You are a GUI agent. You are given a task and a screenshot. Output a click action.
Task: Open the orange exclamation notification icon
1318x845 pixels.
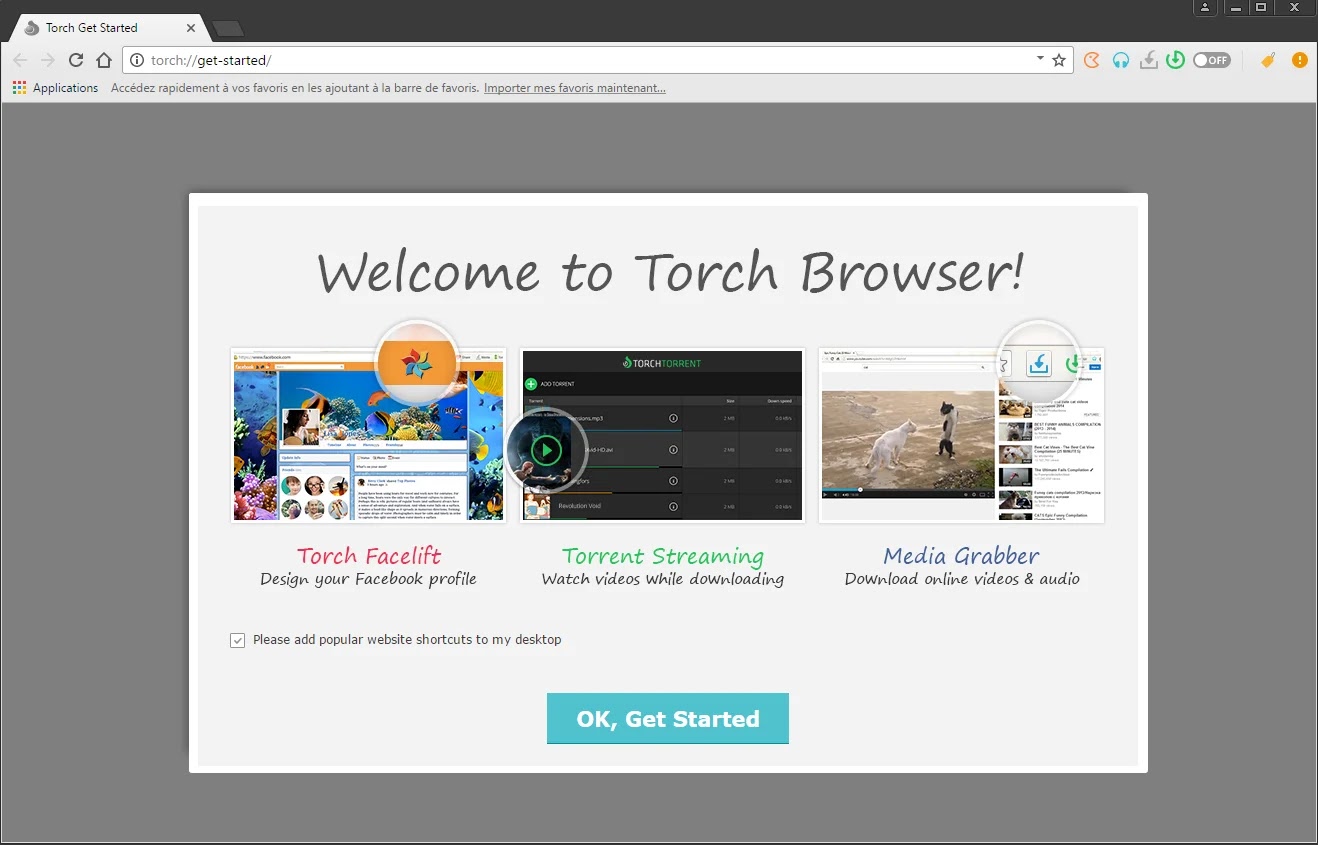pyautogui.click(x=1299, y=60)
